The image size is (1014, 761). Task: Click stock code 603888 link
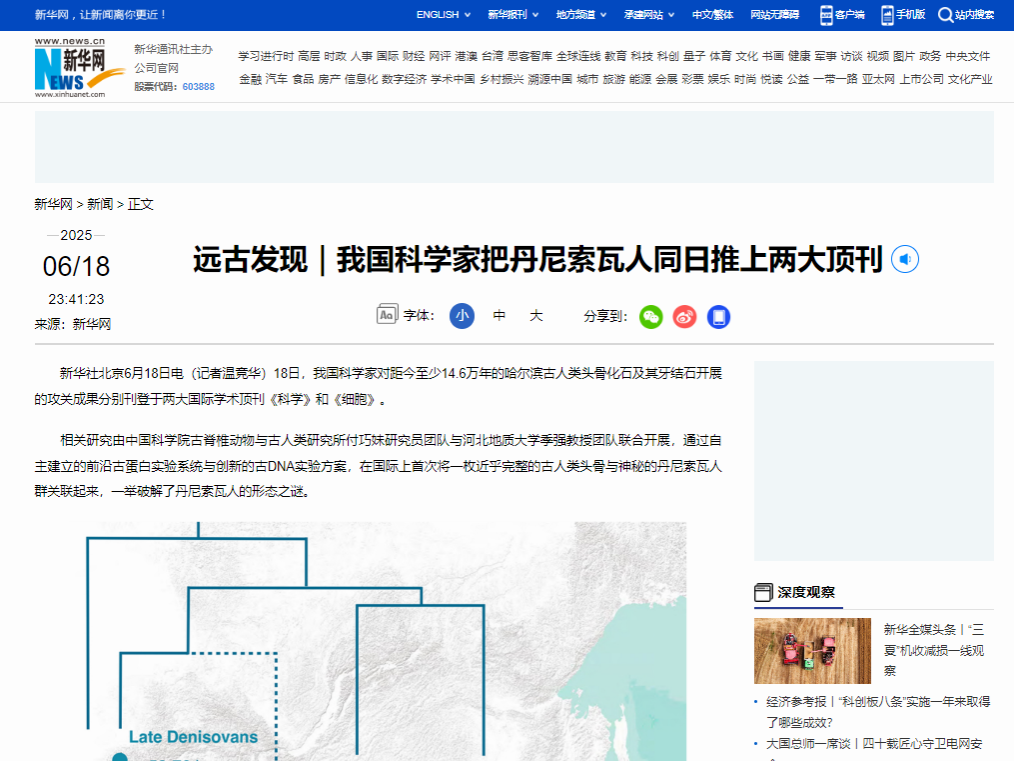(198, 87)
